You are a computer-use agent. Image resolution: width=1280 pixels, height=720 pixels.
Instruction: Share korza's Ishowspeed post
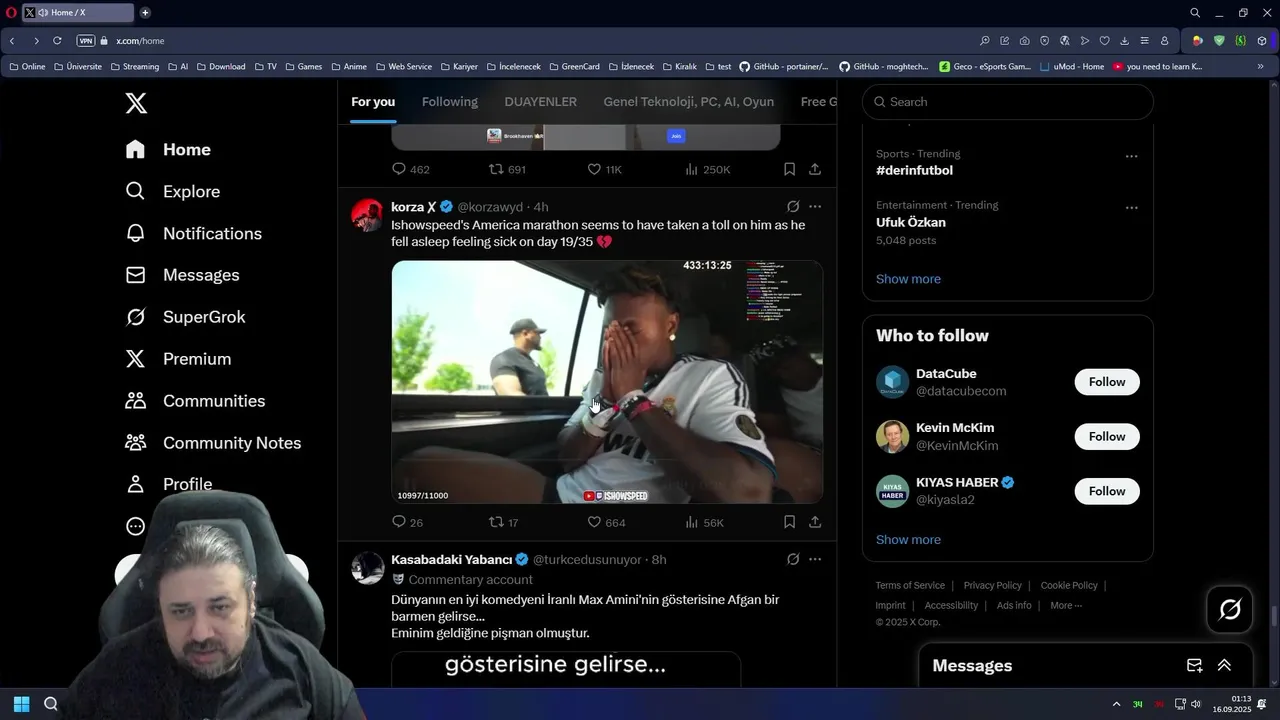[815, 522]
